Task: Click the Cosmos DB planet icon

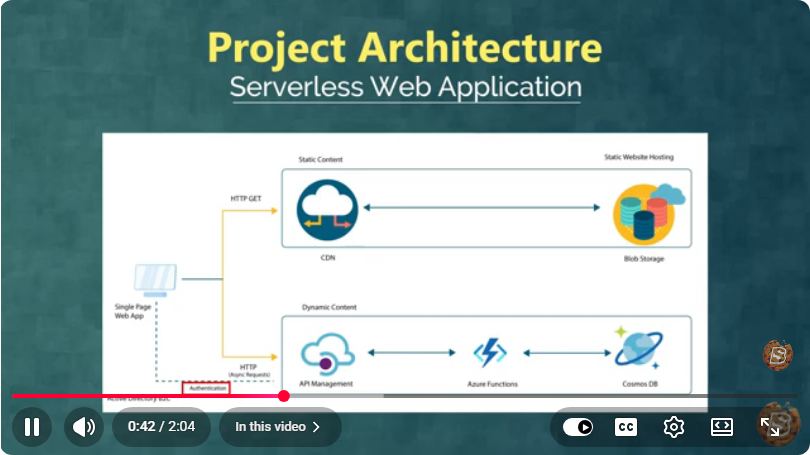Action: [638, 348]
